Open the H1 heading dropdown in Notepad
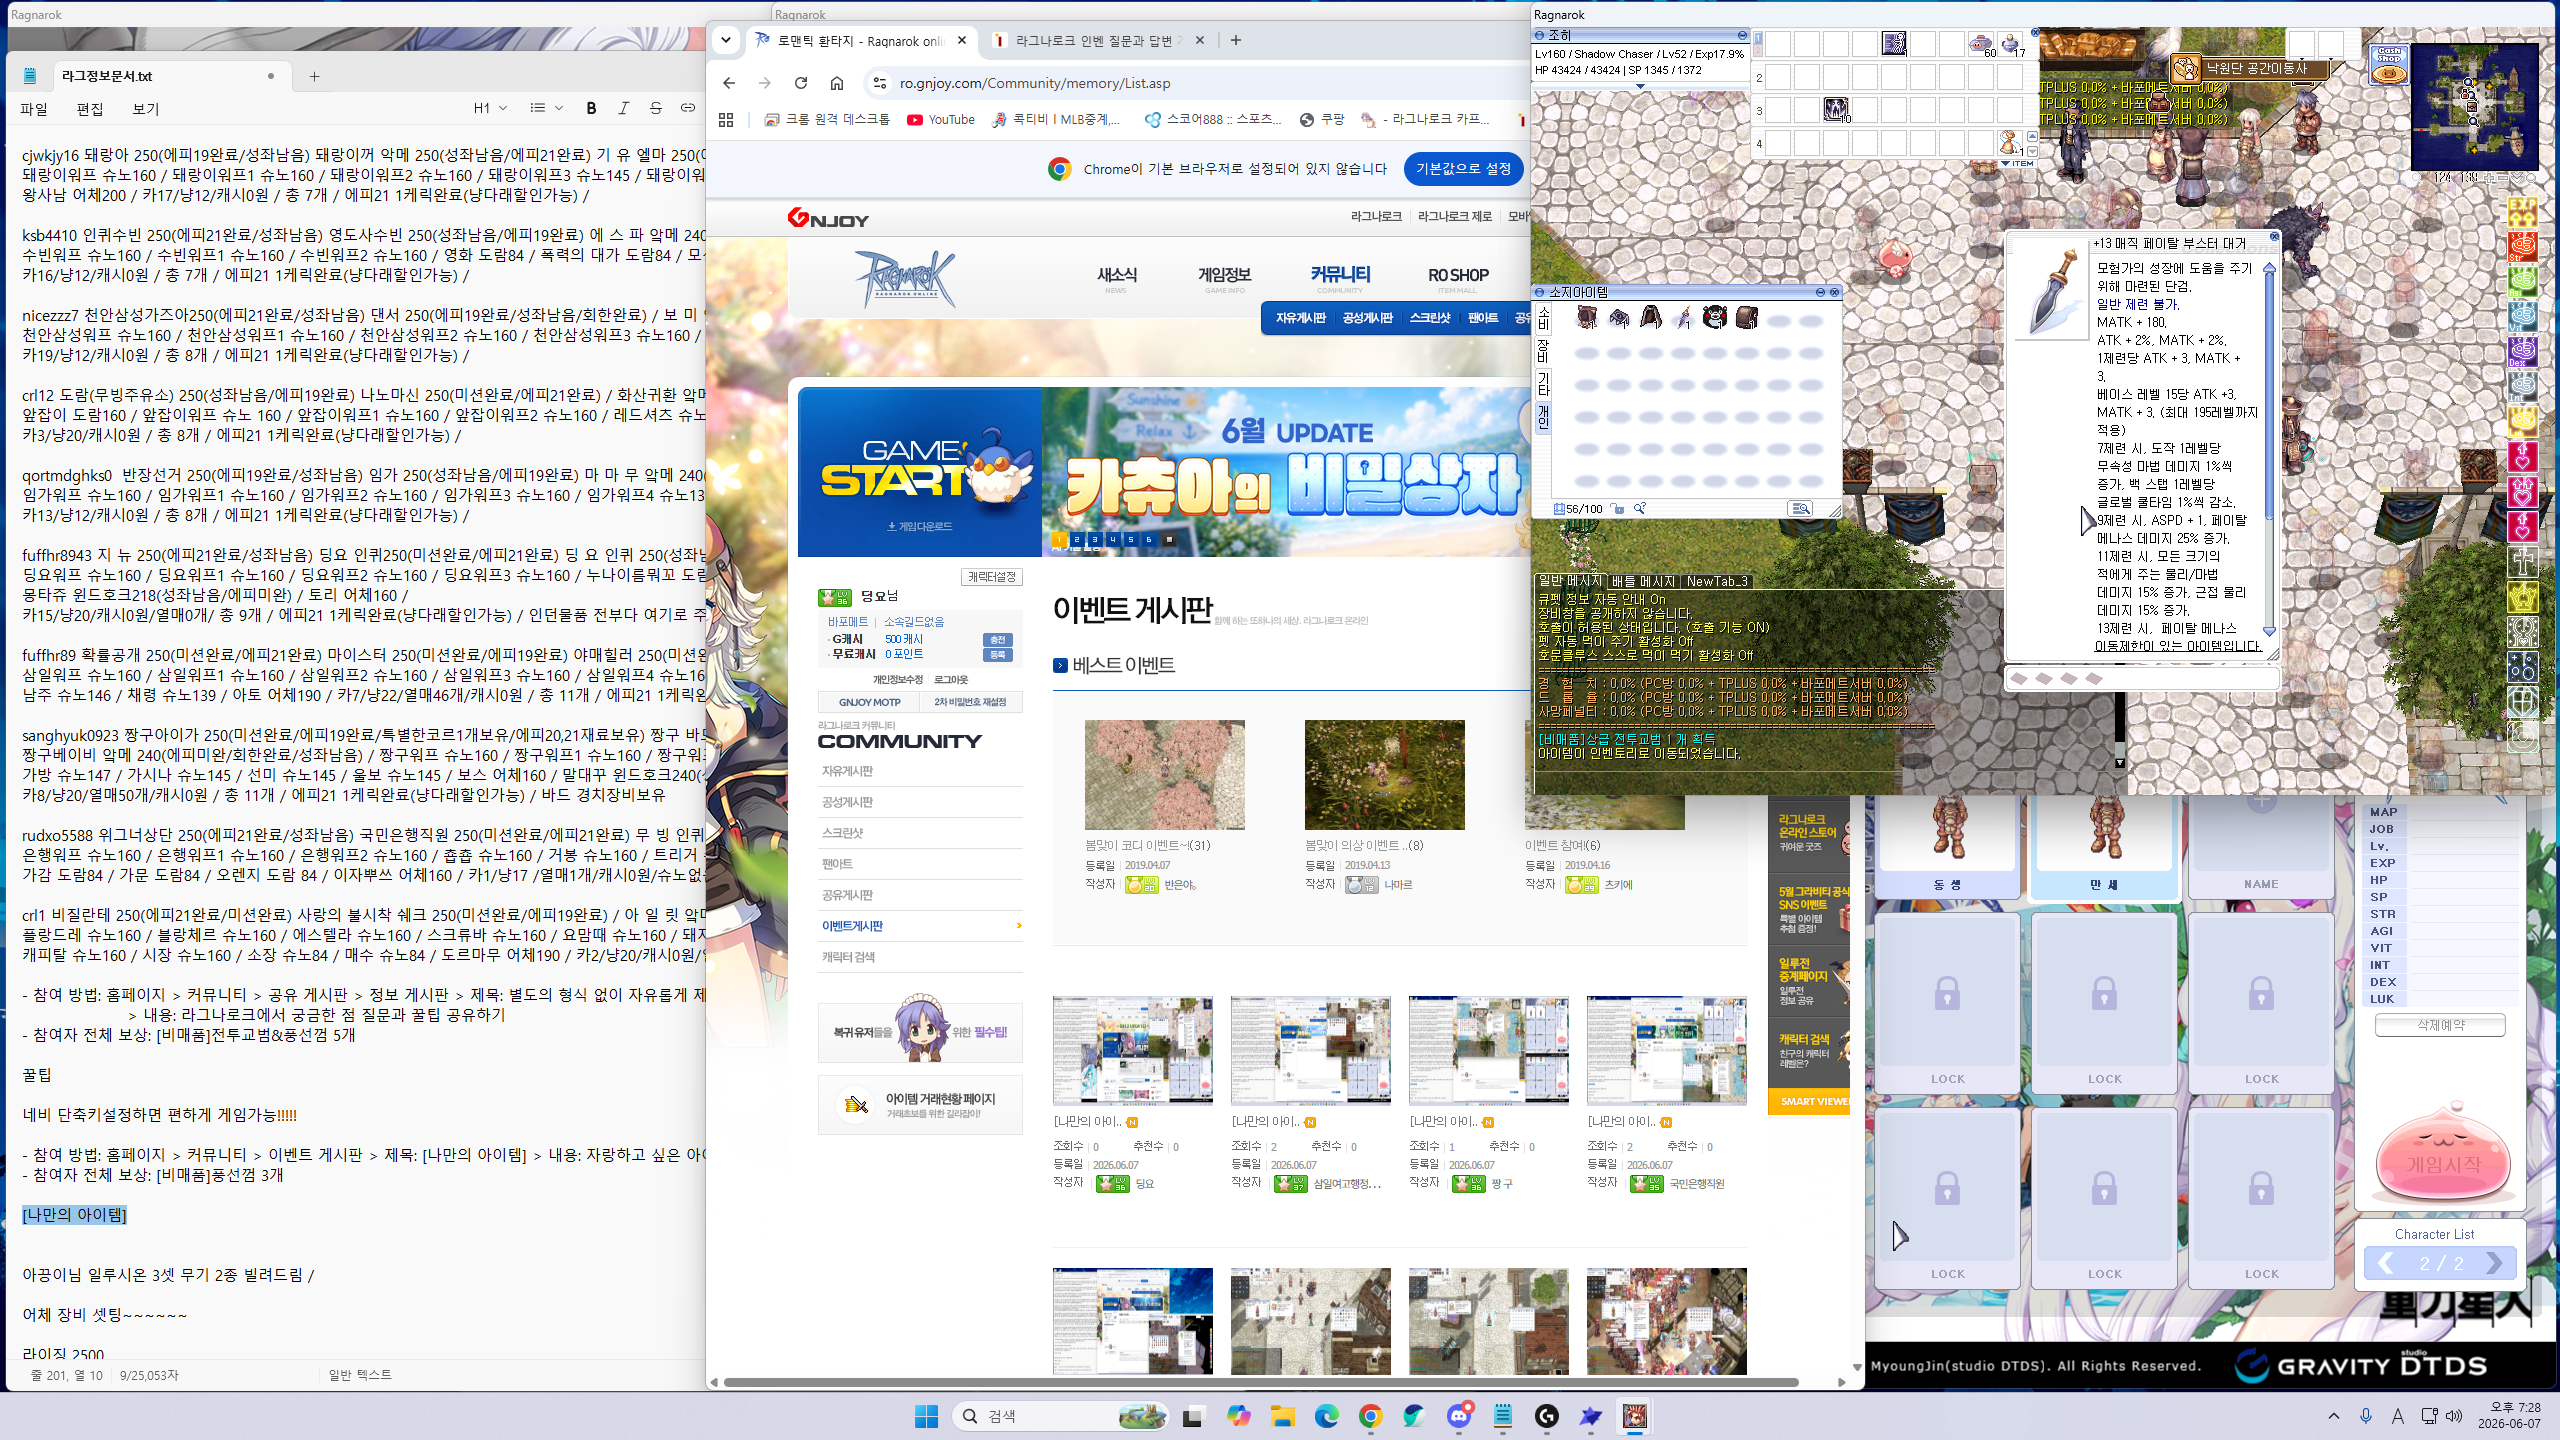This screenshot has width=2560, height=1440. tap(490, 108)
